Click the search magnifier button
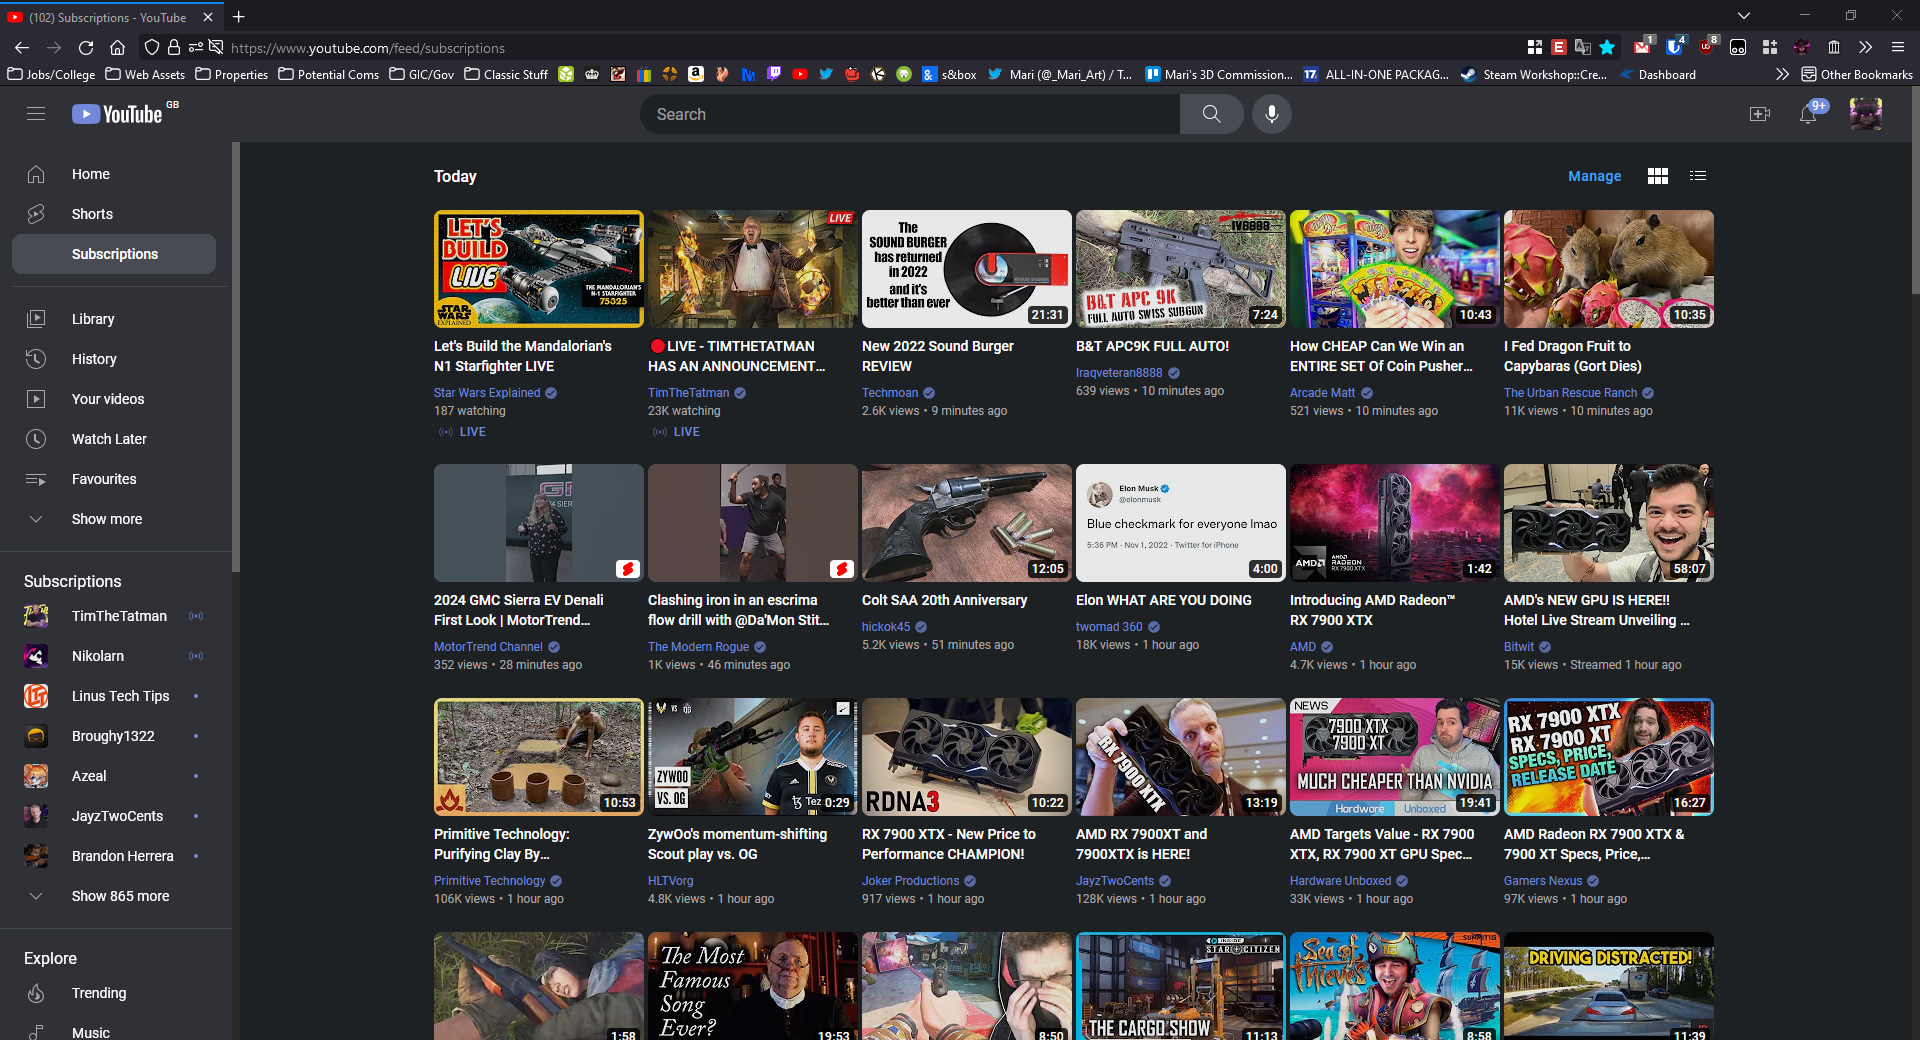This screenshot has height=1040, width=1920. click(x=1211, y=114)
